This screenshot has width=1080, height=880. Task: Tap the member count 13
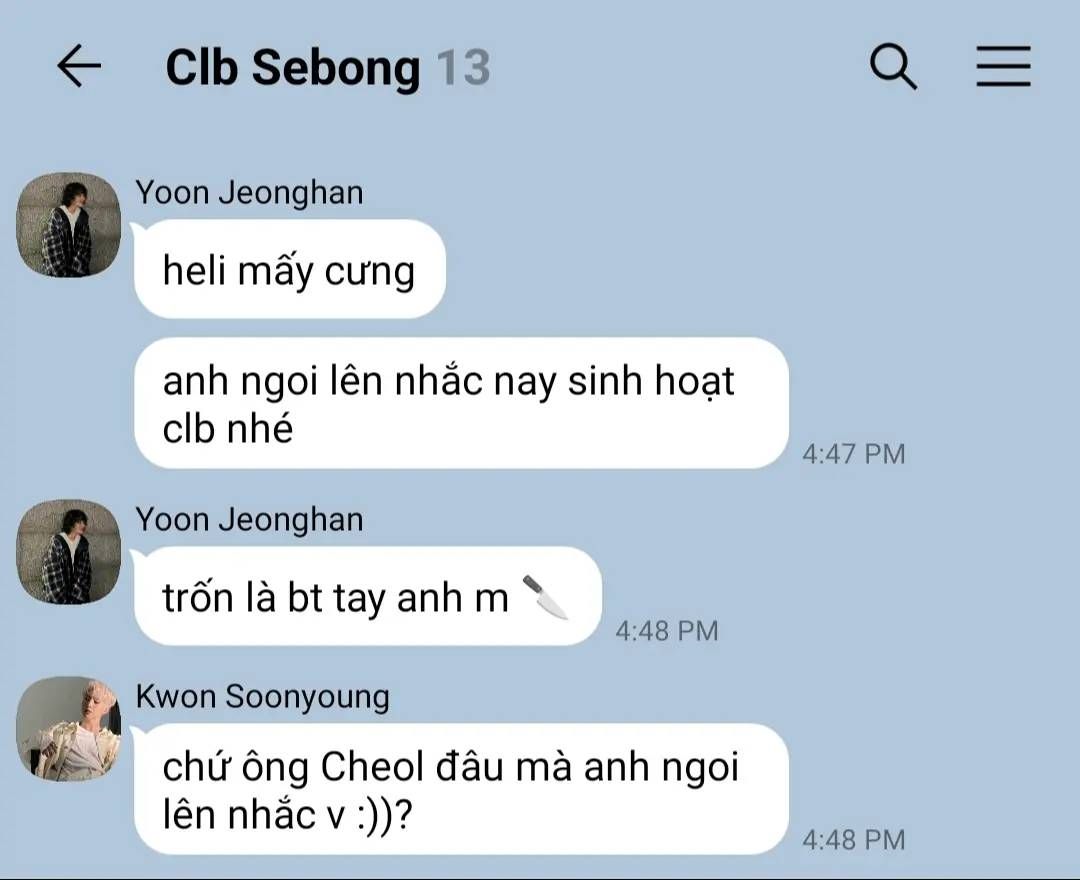point(464,67)
